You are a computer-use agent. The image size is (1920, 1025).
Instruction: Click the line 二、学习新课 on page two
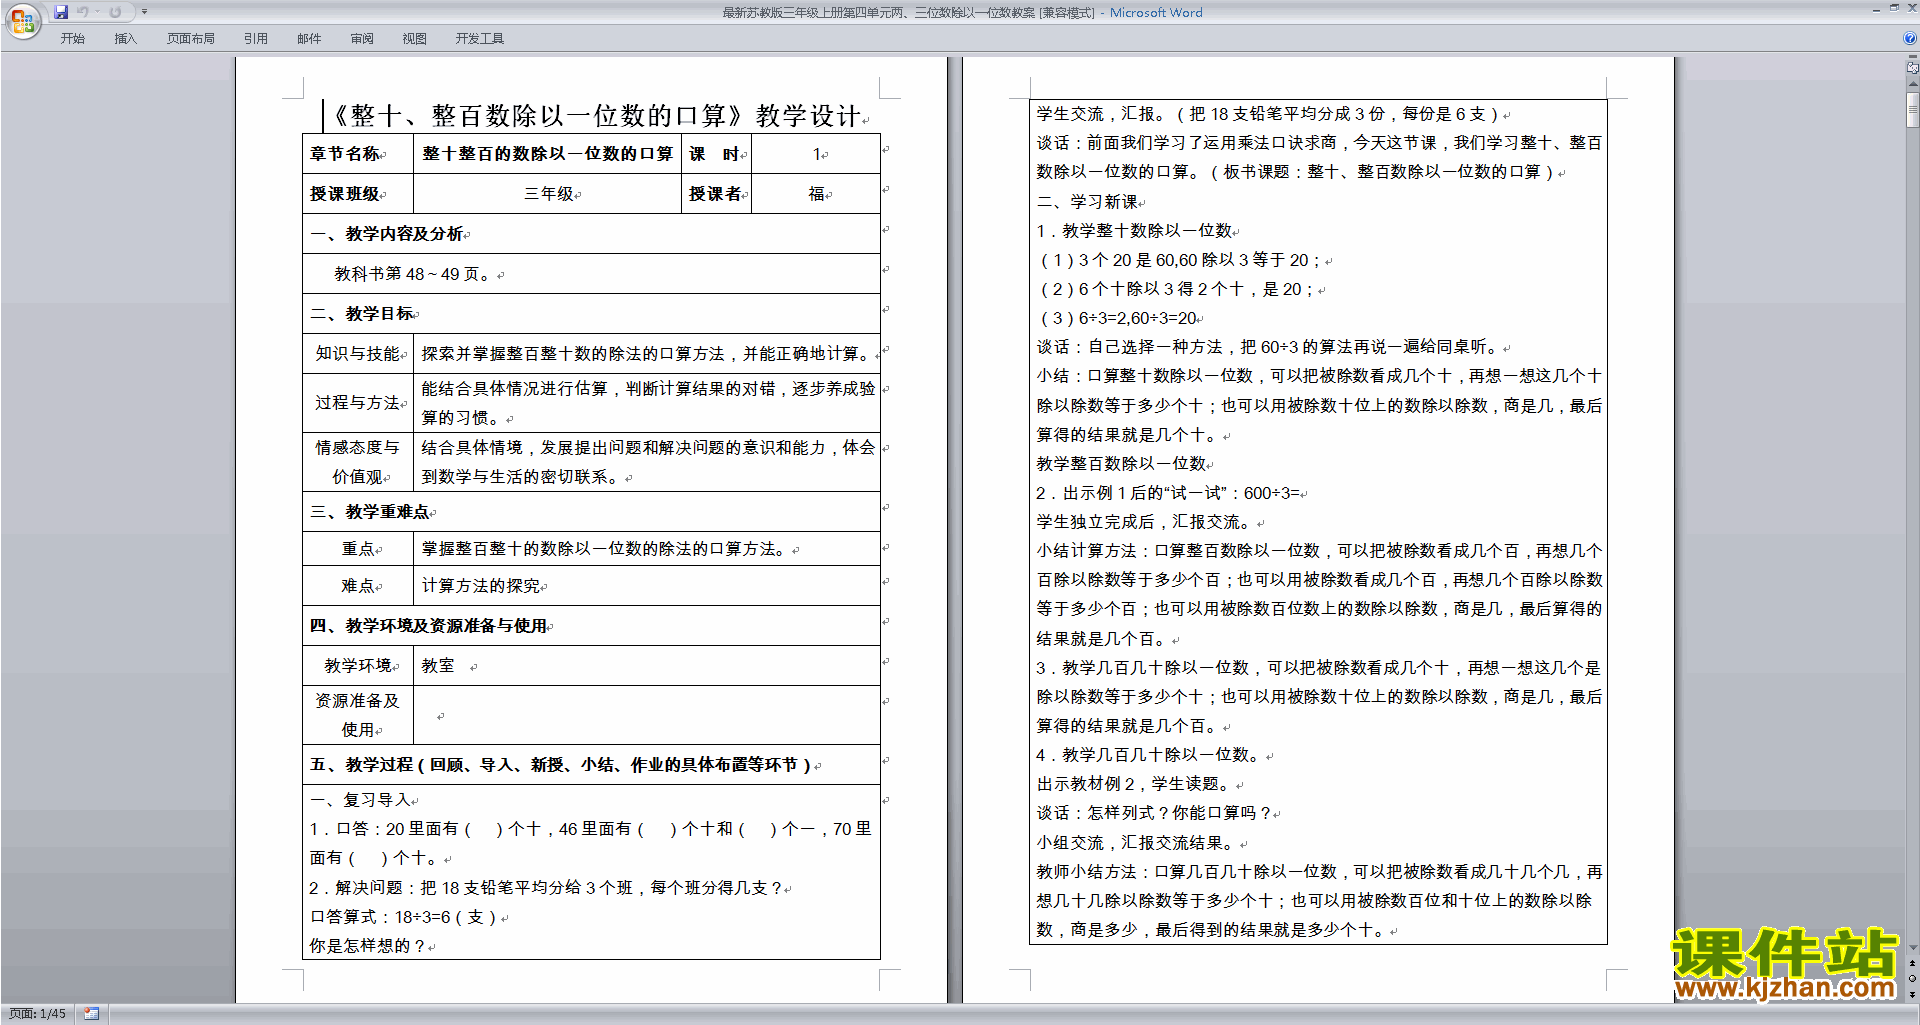tap(1090, 202)
